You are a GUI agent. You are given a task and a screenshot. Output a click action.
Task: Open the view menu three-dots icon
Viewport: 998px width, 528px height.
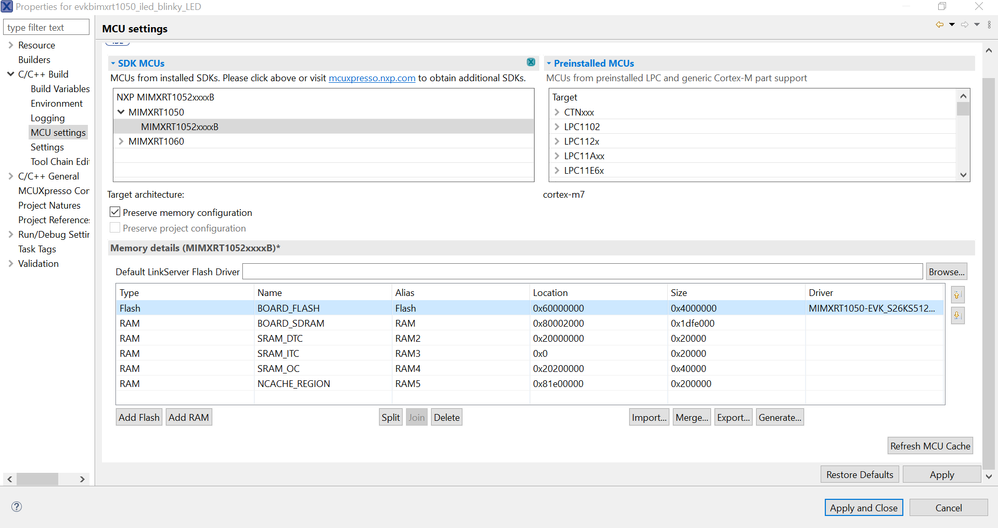(x=988, y=25)
